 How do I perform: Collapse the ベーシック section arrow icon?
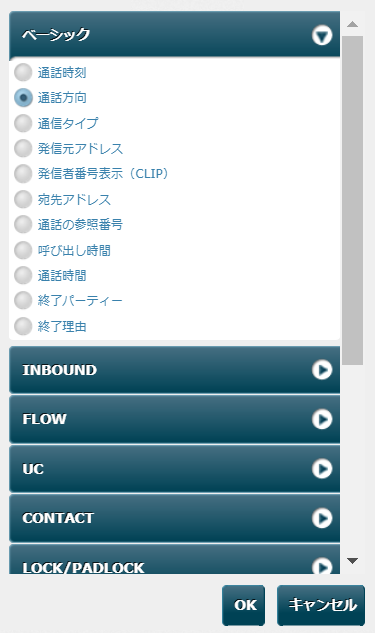[322, 35]
